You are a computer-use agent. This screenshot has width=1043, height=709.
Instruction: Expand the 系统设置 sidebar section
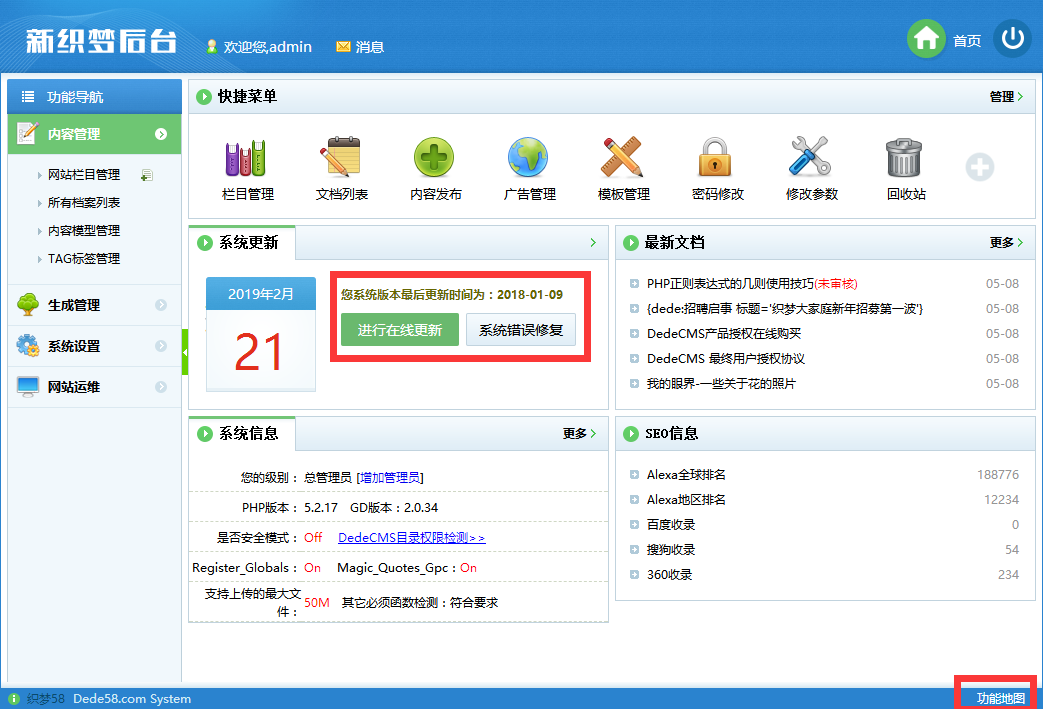(x=94, y=346)
